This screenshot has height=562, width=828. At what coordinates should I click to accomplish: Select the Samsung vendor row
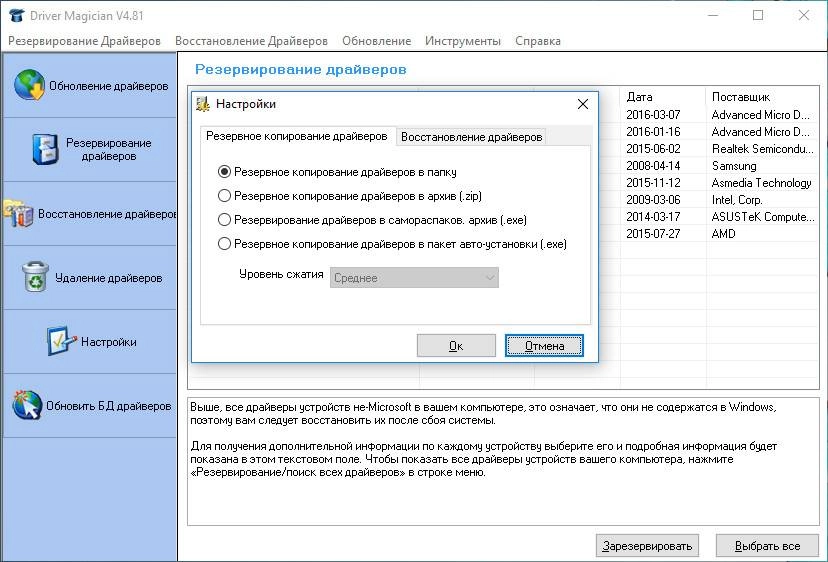point(734,166)
